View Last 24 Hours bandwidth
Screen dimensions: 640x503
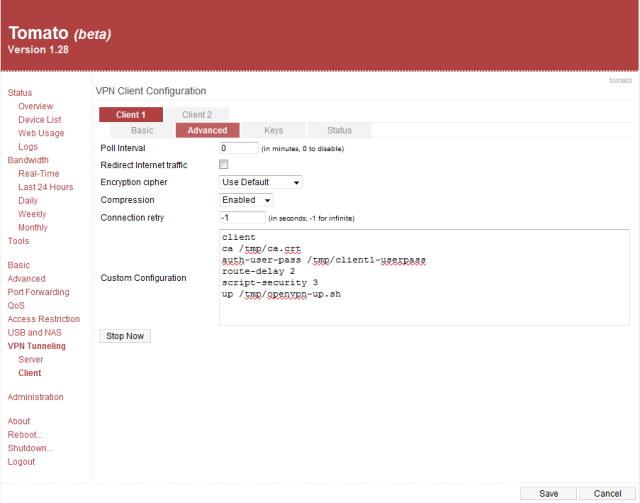46,187
